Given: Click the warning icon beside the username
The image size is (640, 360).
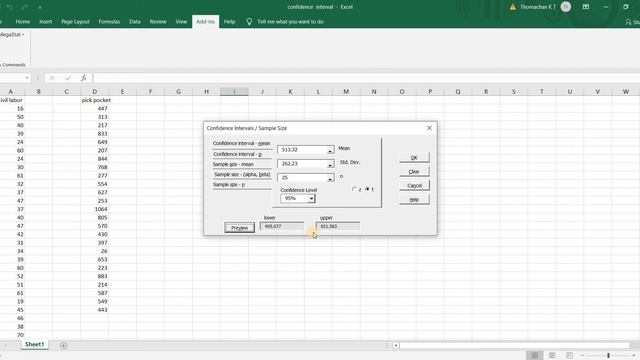Looking at the screenshot, I should click(512, 7).
